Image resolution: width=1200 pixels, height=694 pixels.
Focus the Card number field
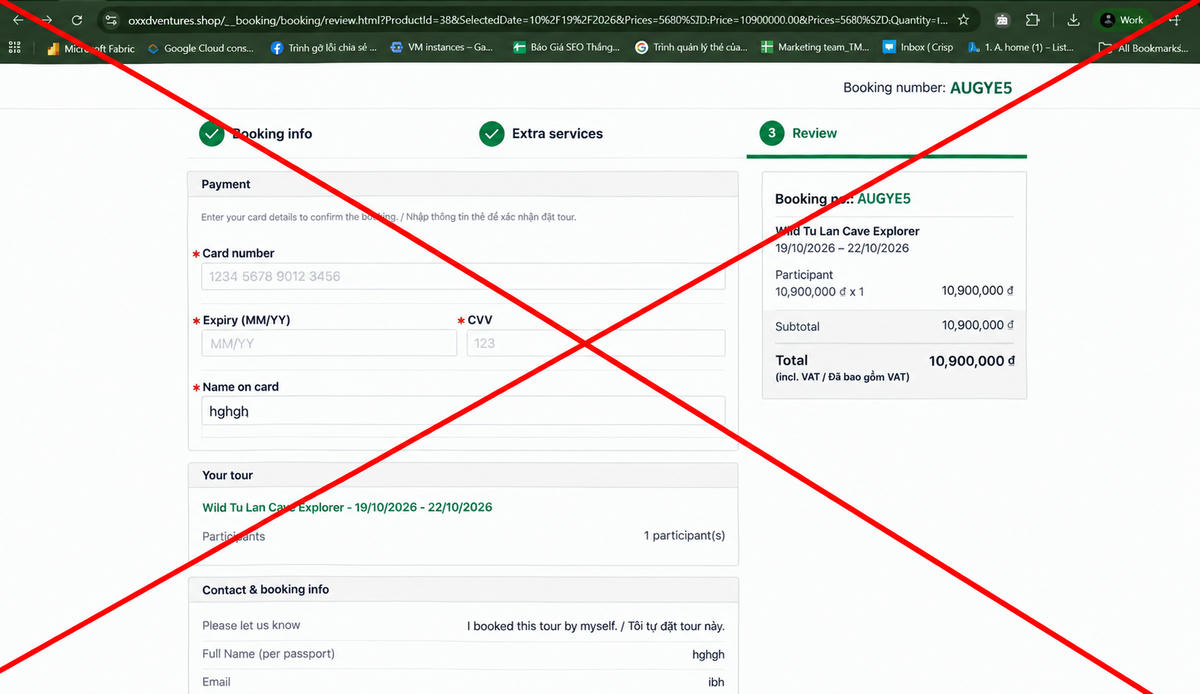(x=463, y=276)
